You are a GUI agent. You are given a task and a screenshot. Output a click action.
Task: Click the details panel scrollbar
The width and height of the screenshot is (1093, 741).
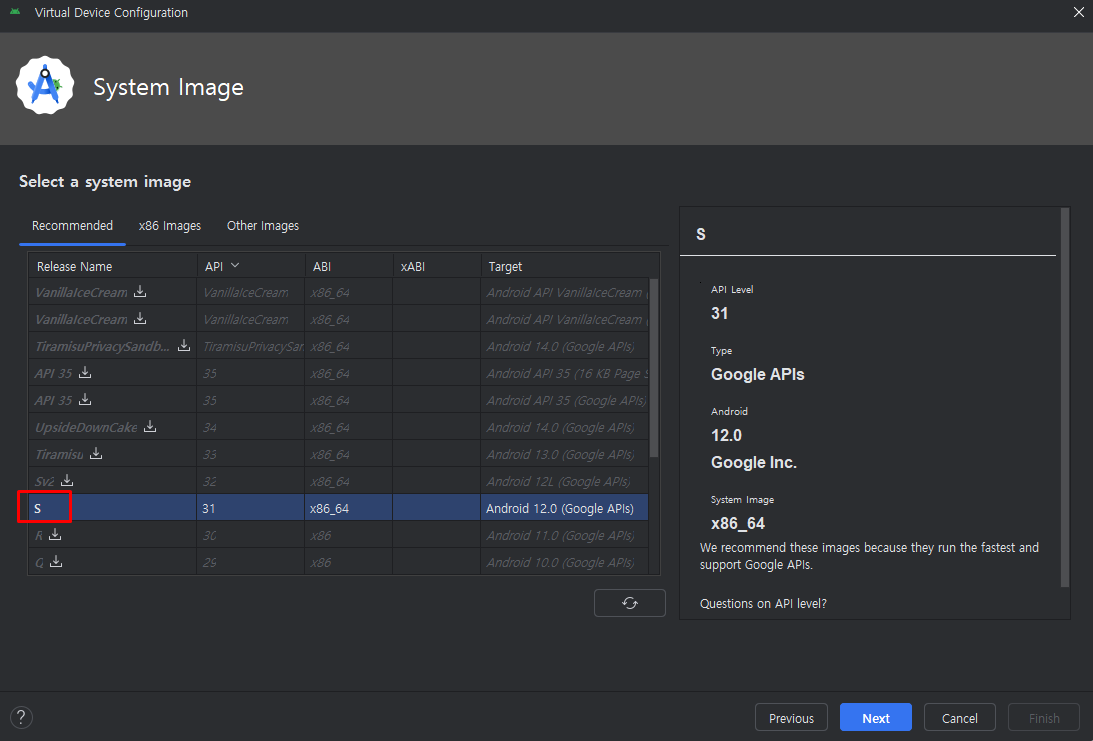[x=1064, y=397]
